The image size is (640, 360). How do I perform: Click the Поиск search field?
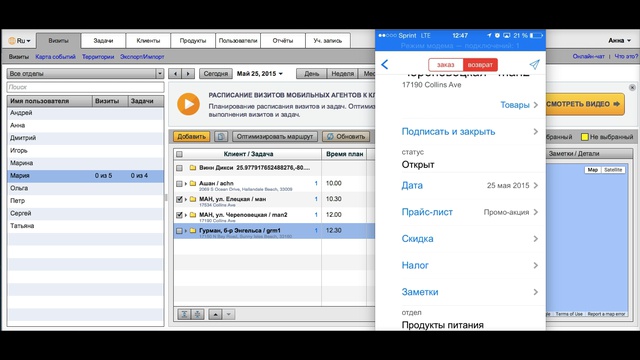[85, 87]
